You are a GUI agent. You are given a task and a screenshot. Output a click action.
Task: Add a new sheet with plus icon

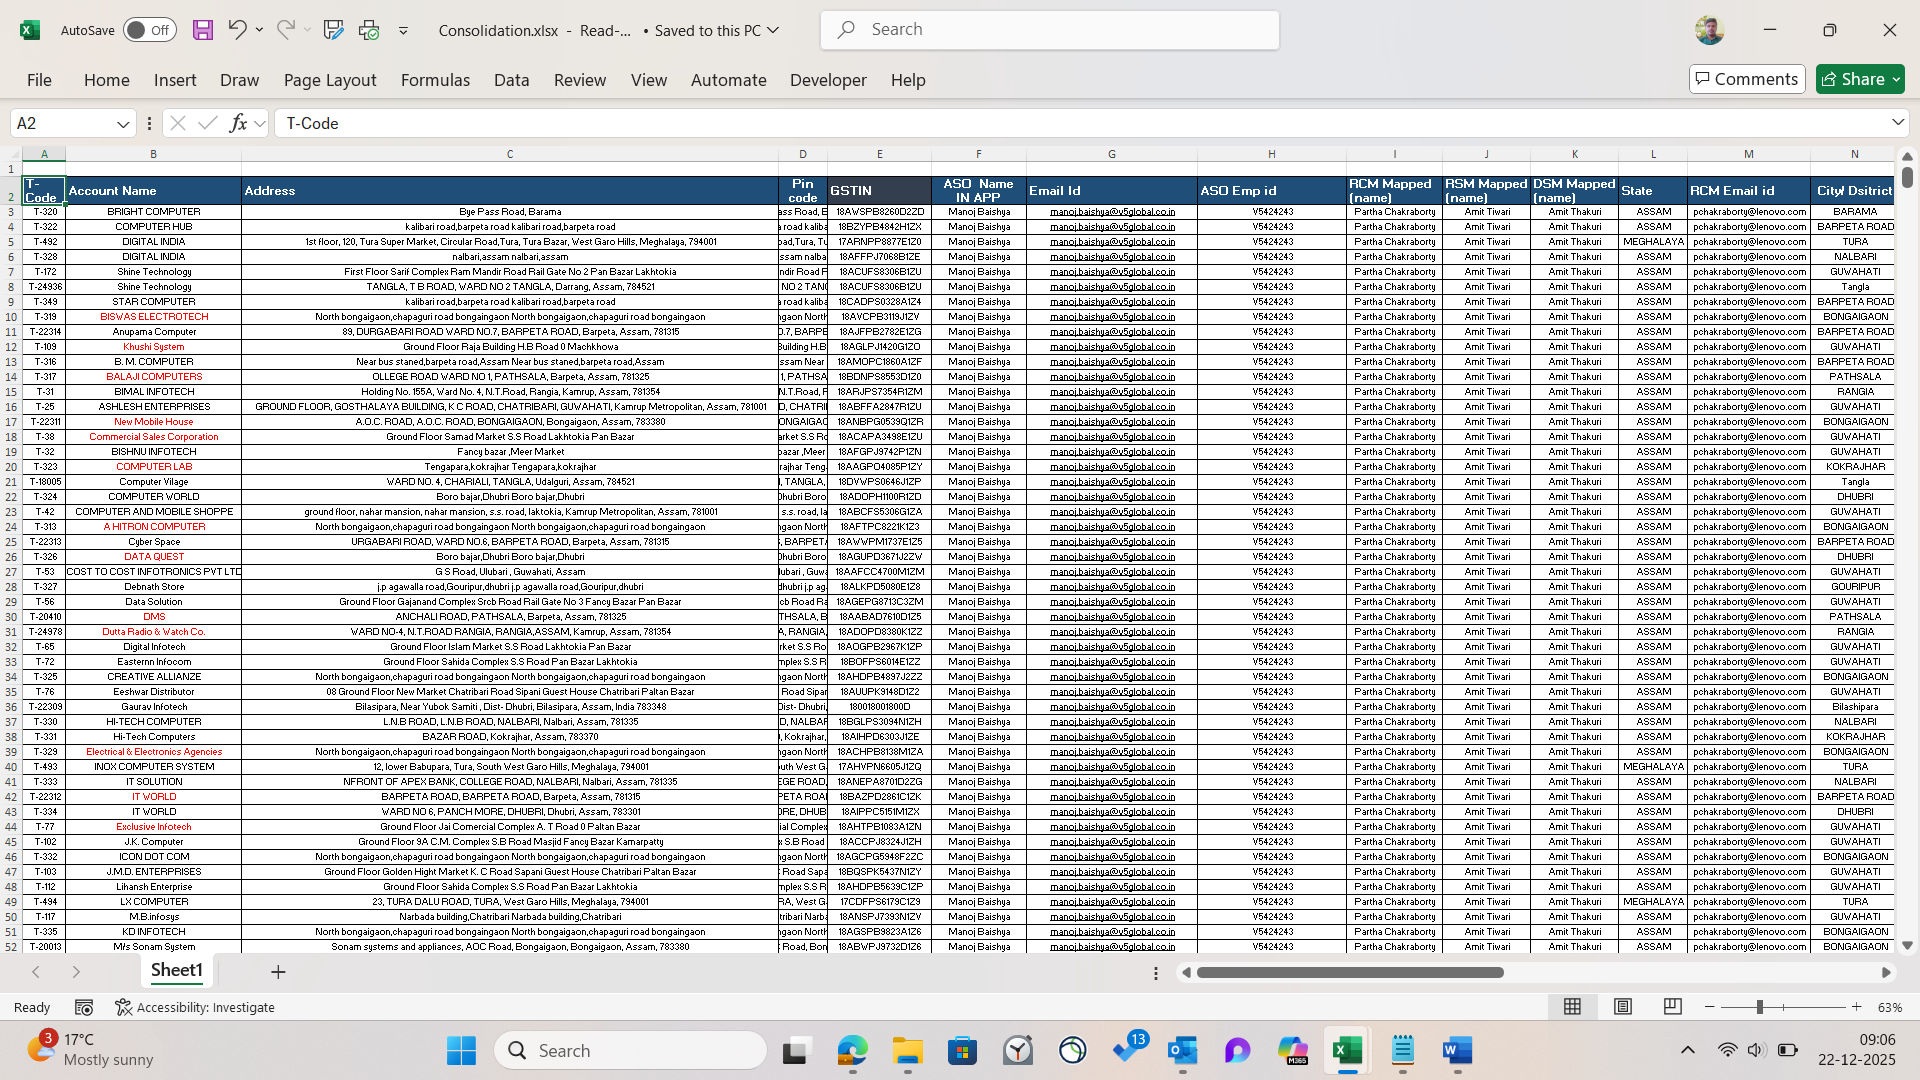coord(278,972)
